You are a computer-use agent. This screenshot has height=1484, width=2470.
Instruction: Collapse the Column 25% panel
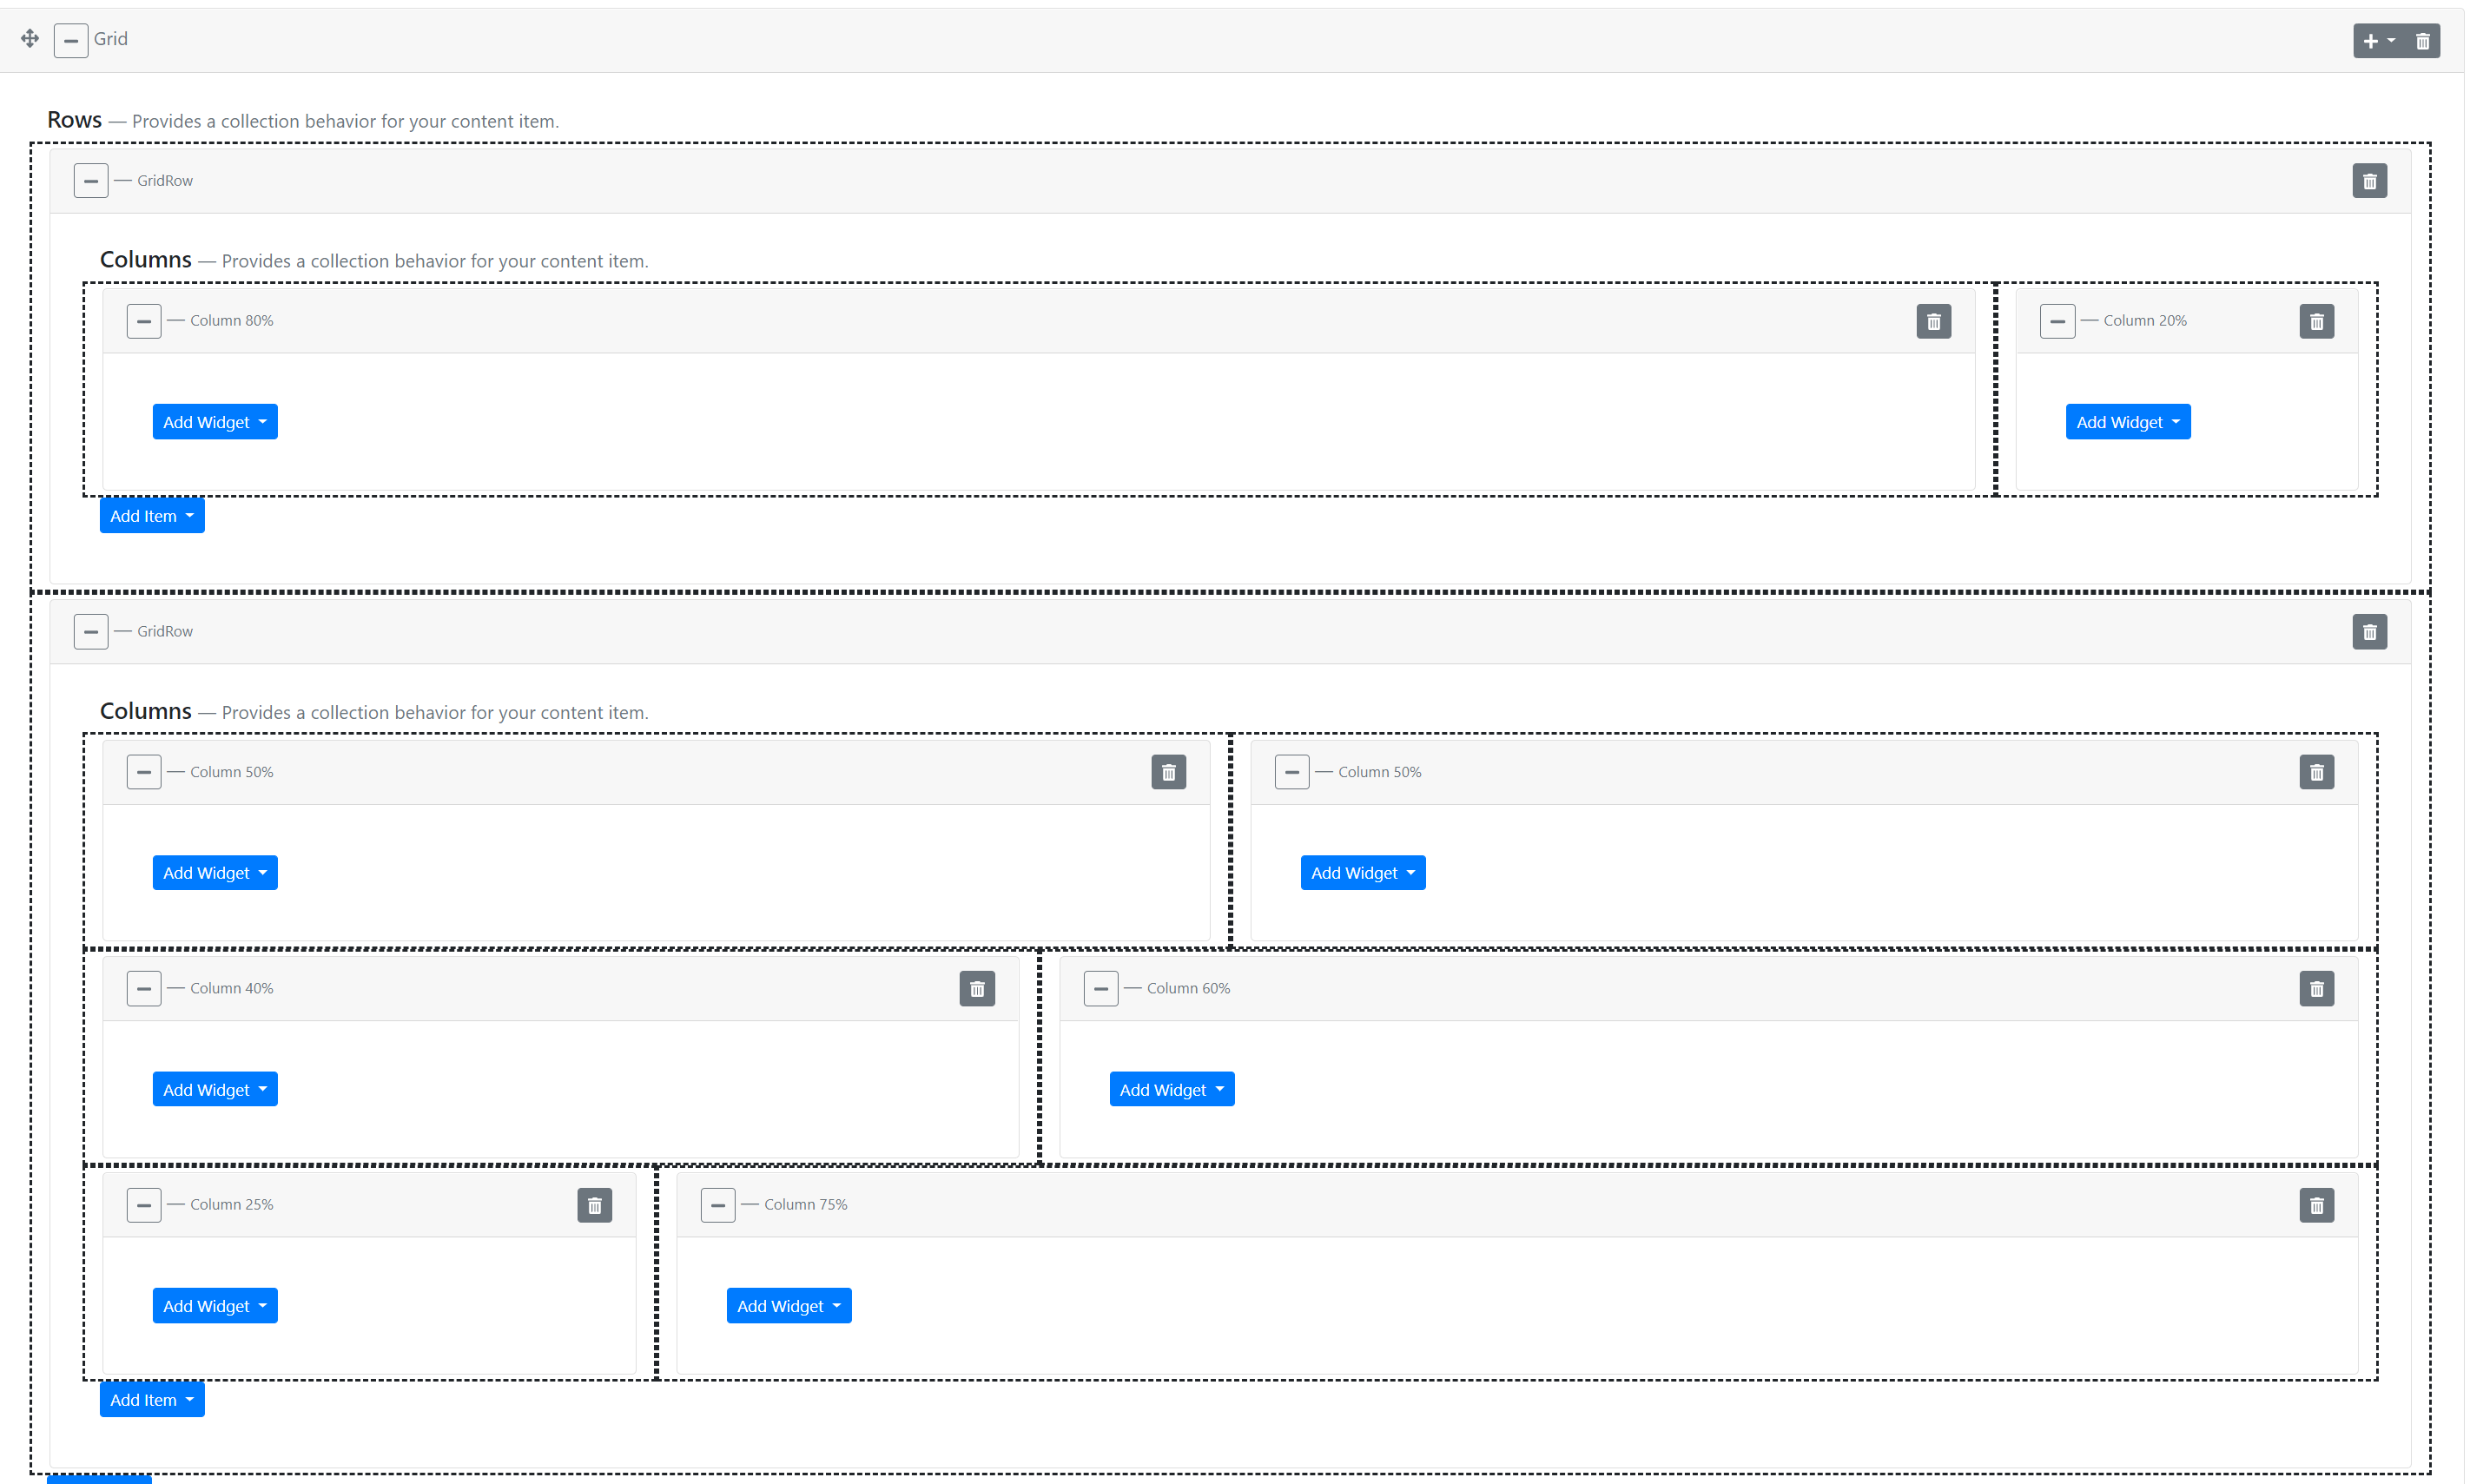point(144,1205)
